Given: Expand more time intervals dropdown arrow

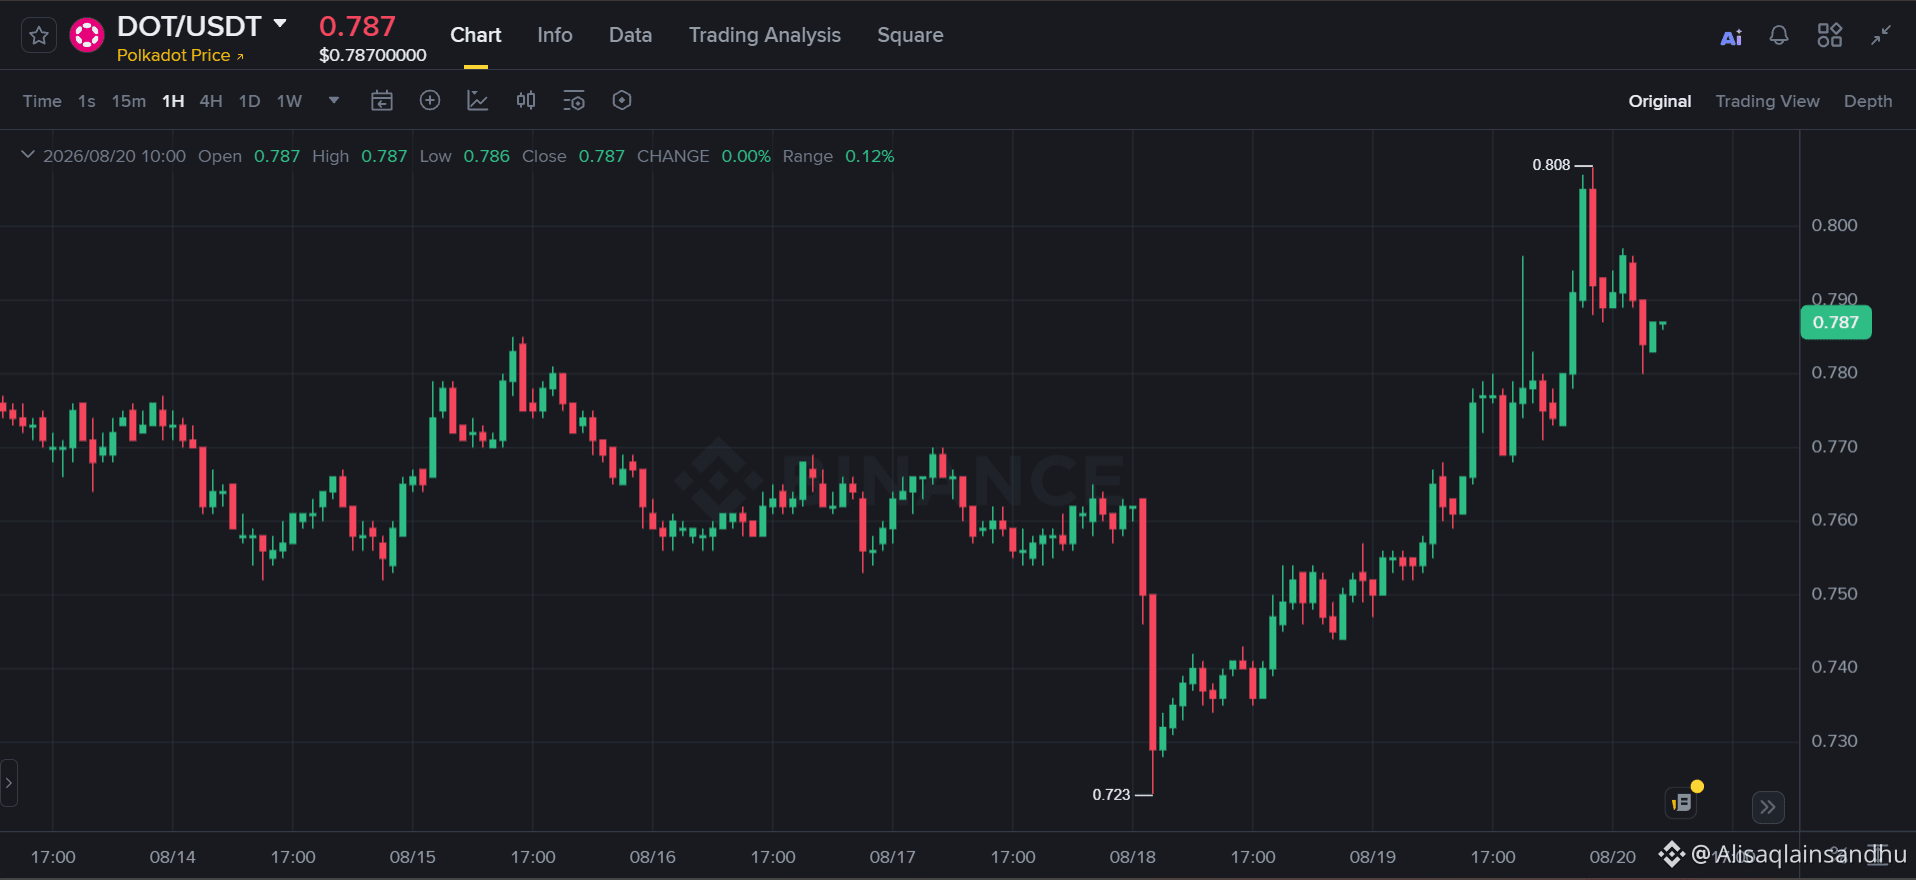Looking at the screenshot, I should coord(334,101).
